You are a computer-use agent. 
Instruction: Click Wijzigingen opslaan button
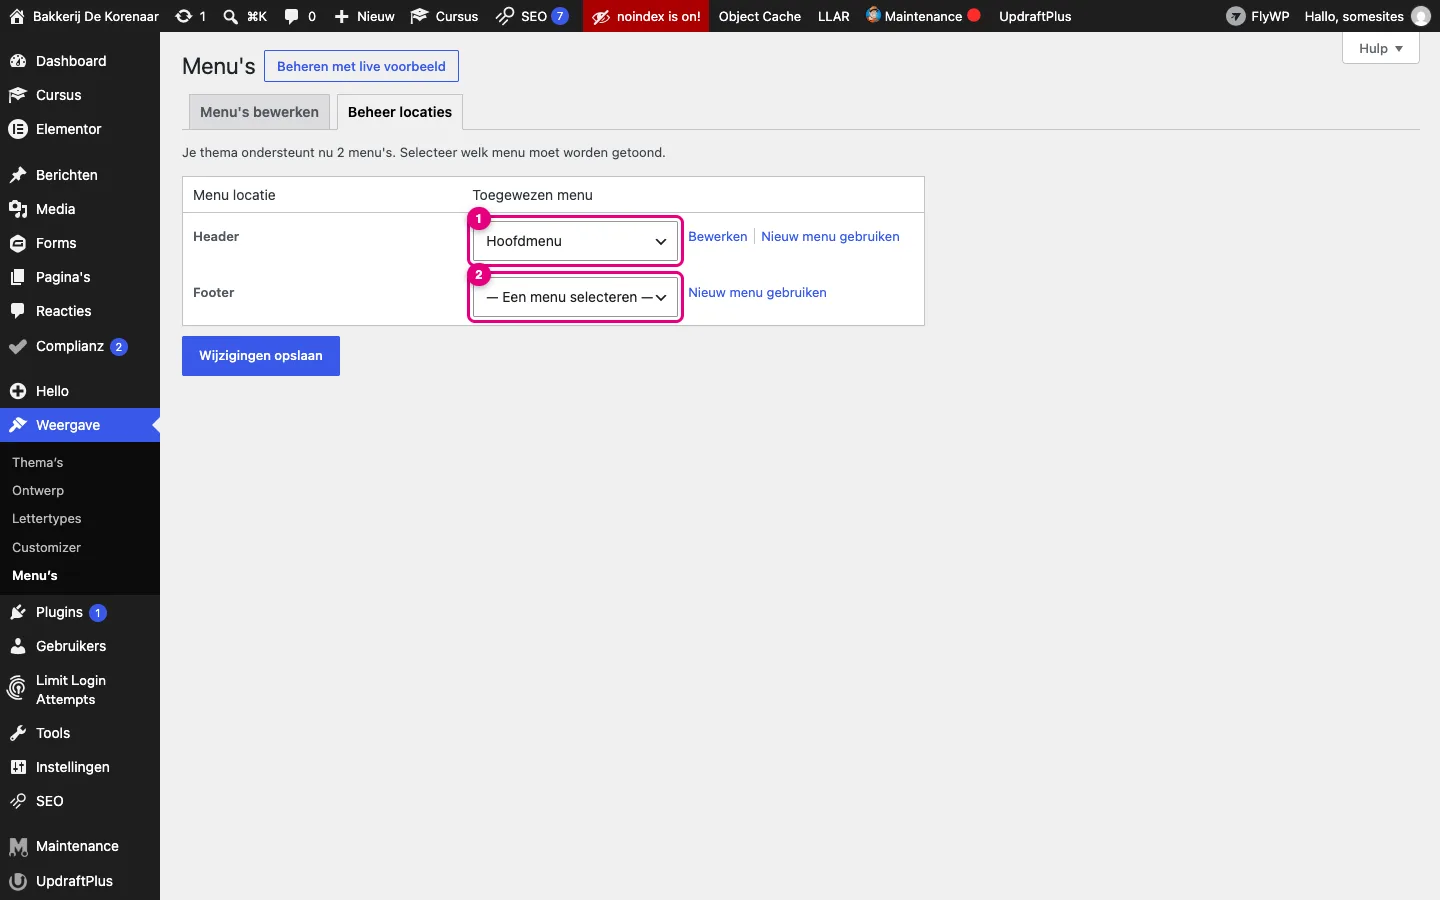coord(261,356)
